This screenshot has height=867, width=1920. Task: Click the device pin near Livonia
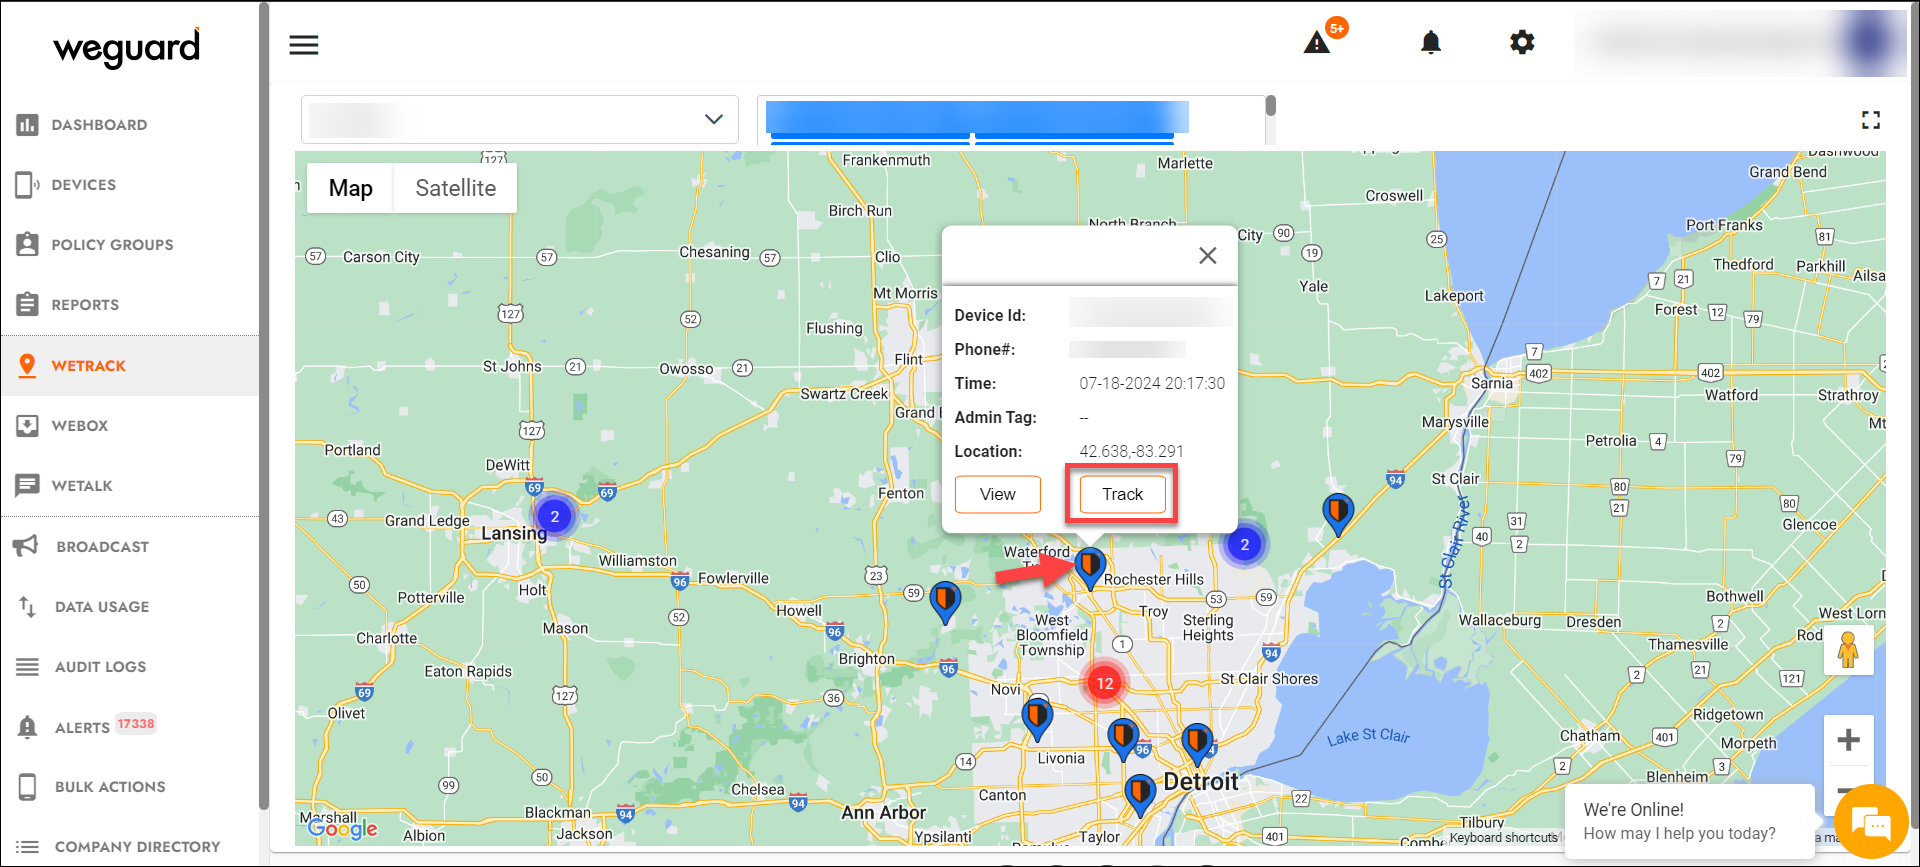pyautogui.click(x=1037, y=719)
